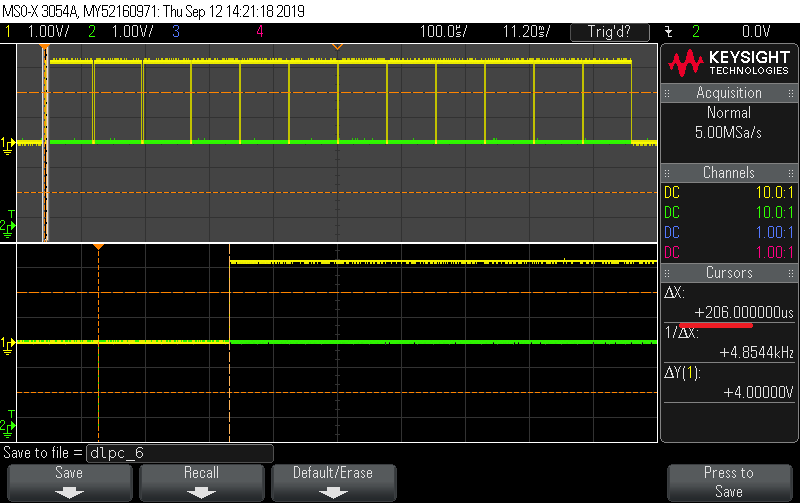This screenshot has height=503, width=800.
Task: Click channel 1's 1.00V/ vertical scale
Action: tap(48, 32)
